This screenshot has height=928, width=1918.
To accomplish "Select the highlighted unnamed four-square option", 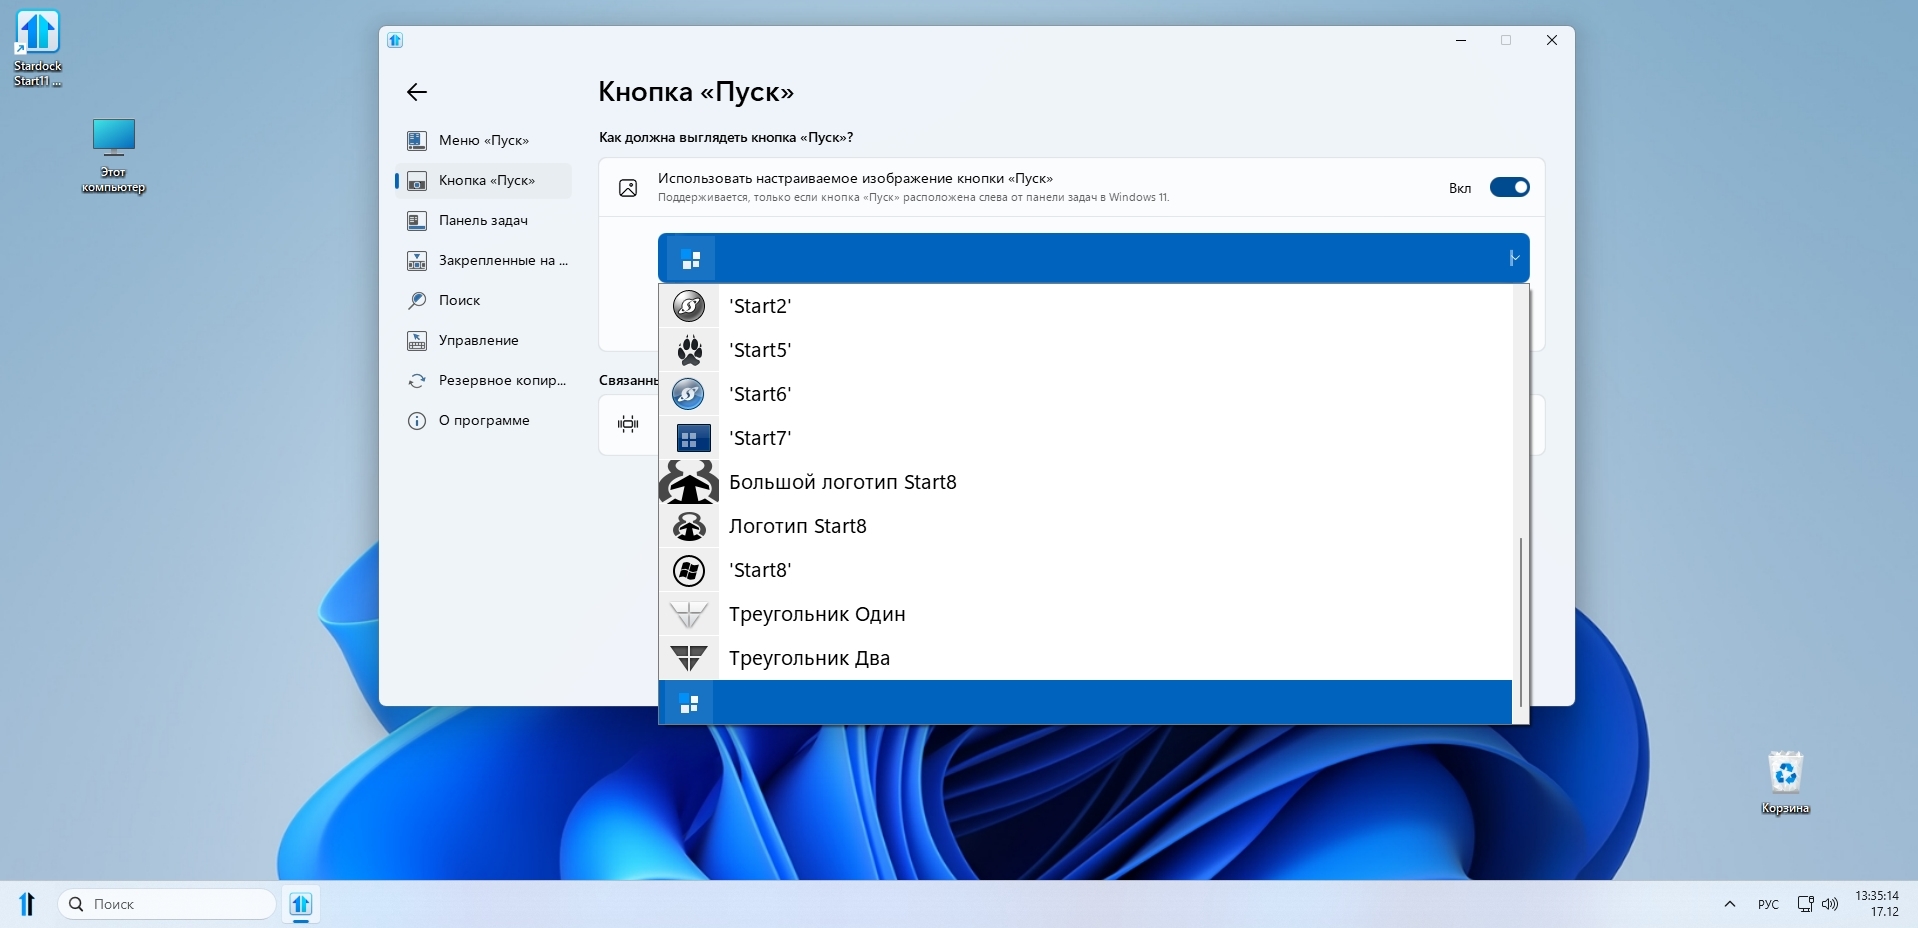I will [1085, 702].
